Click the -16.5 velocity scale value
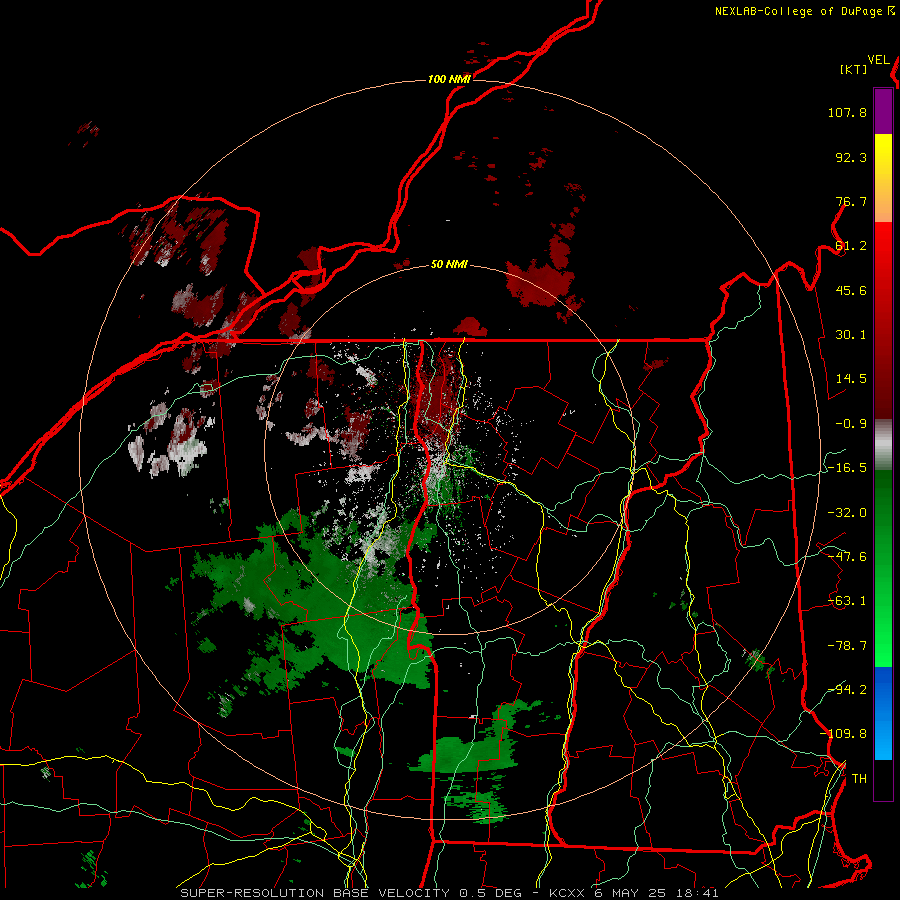Image resolution: width=900 pixels, height=900 pixels. coord(847,468)
